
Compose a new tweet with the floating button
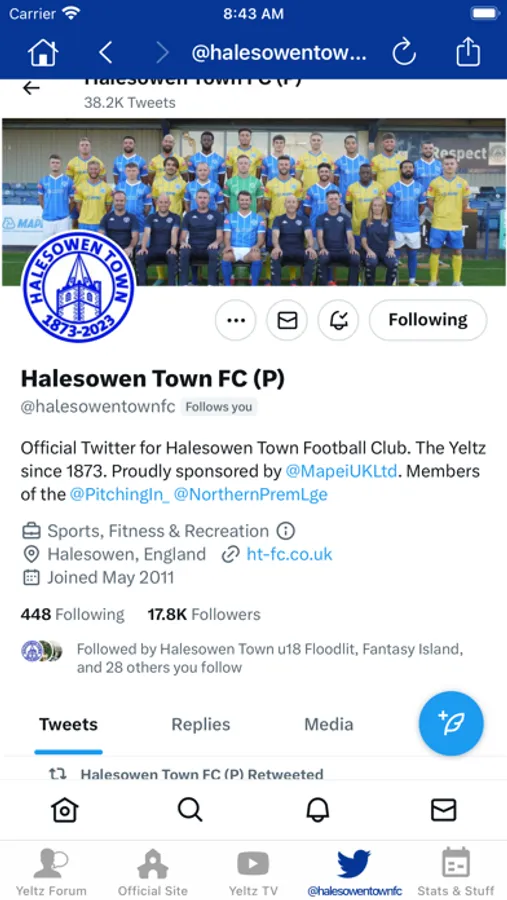pos(451,723)
